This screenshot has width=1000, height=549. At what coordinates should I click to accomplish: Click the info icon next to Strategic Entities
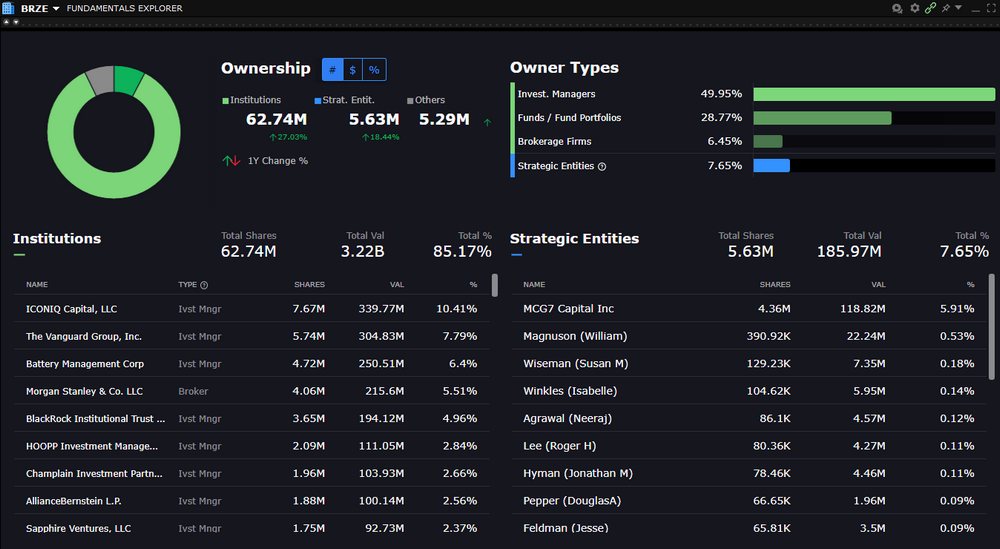[602, 166]
